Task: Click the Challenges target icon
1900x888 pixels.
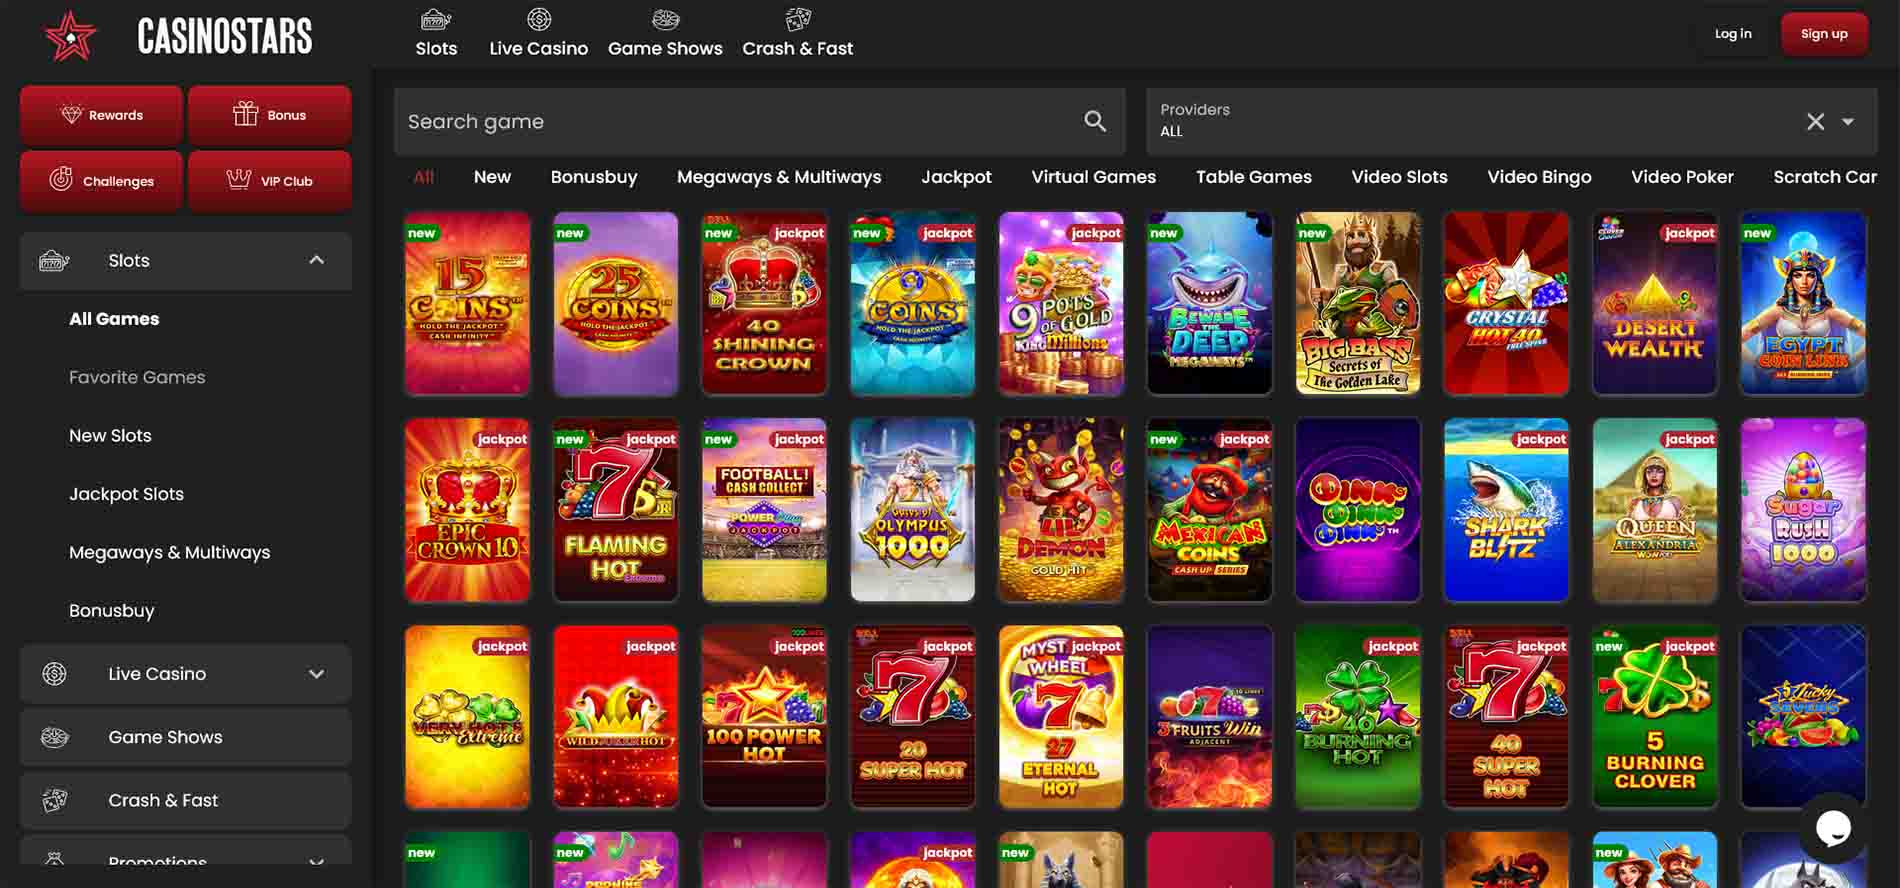Action: point(61,179)
